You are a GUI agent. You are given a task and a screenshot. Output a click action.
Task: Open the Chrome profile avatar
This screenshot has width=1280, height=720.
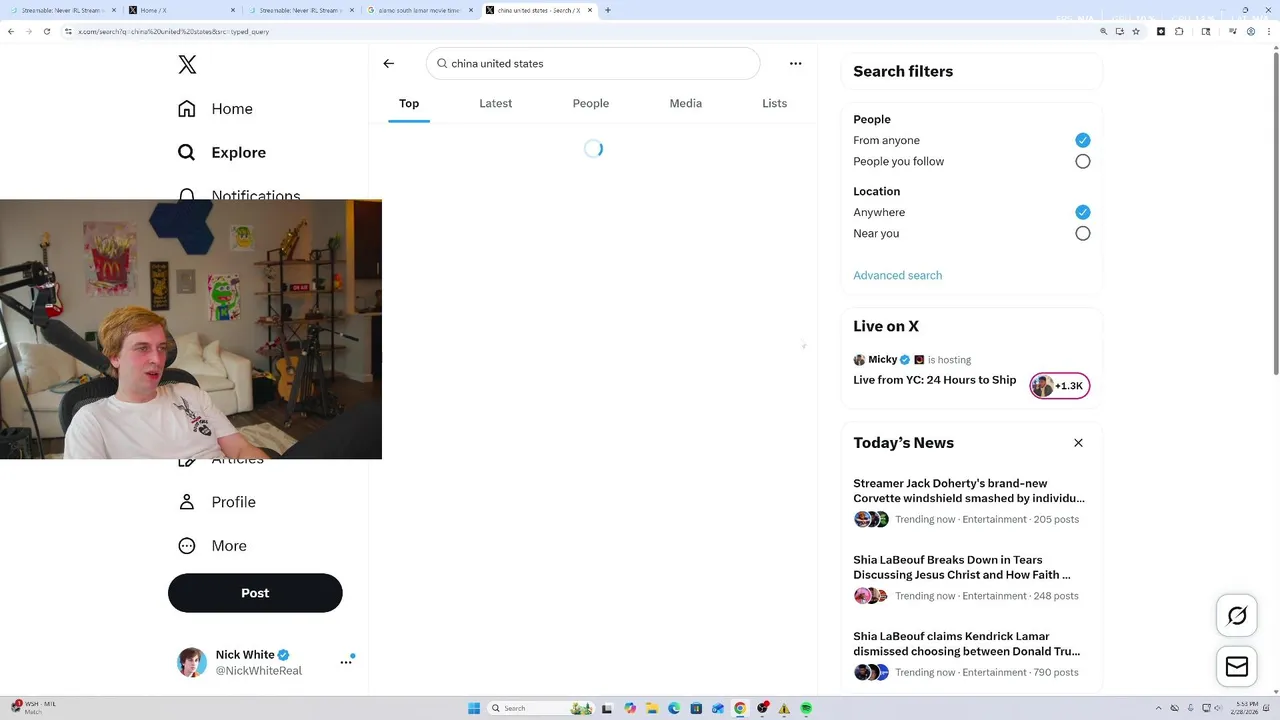[x=1251, y=31]
